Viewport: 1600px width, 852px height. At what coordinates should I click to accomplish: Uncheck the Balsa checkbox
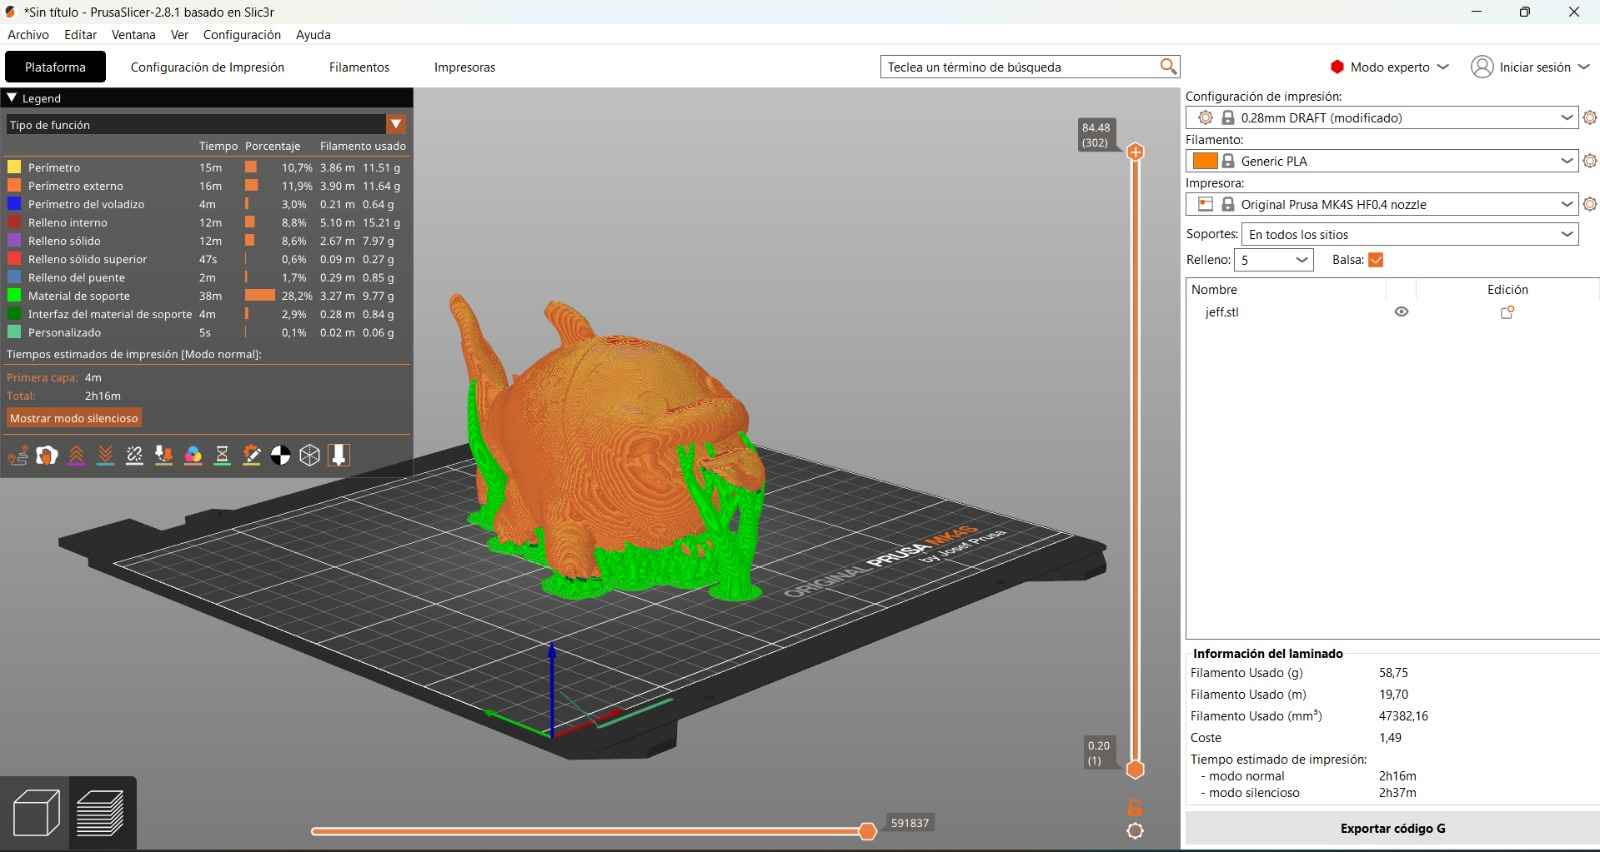(x=1376, y=260)
